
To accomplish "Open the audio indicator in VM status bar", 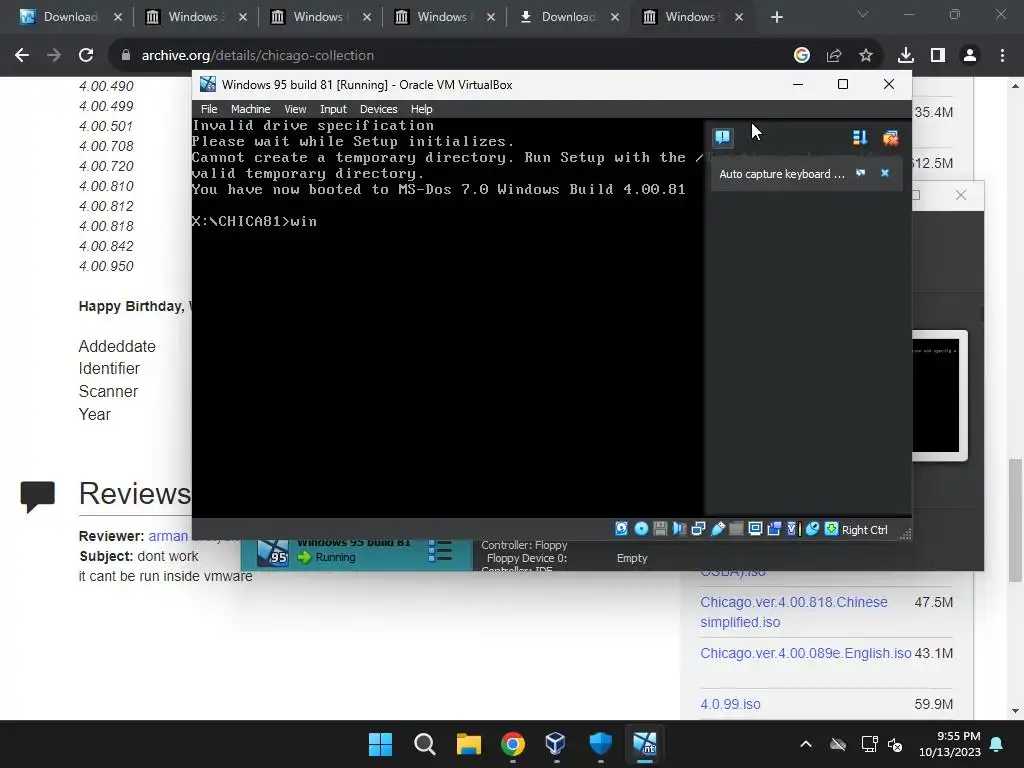I will coord(679,529).
